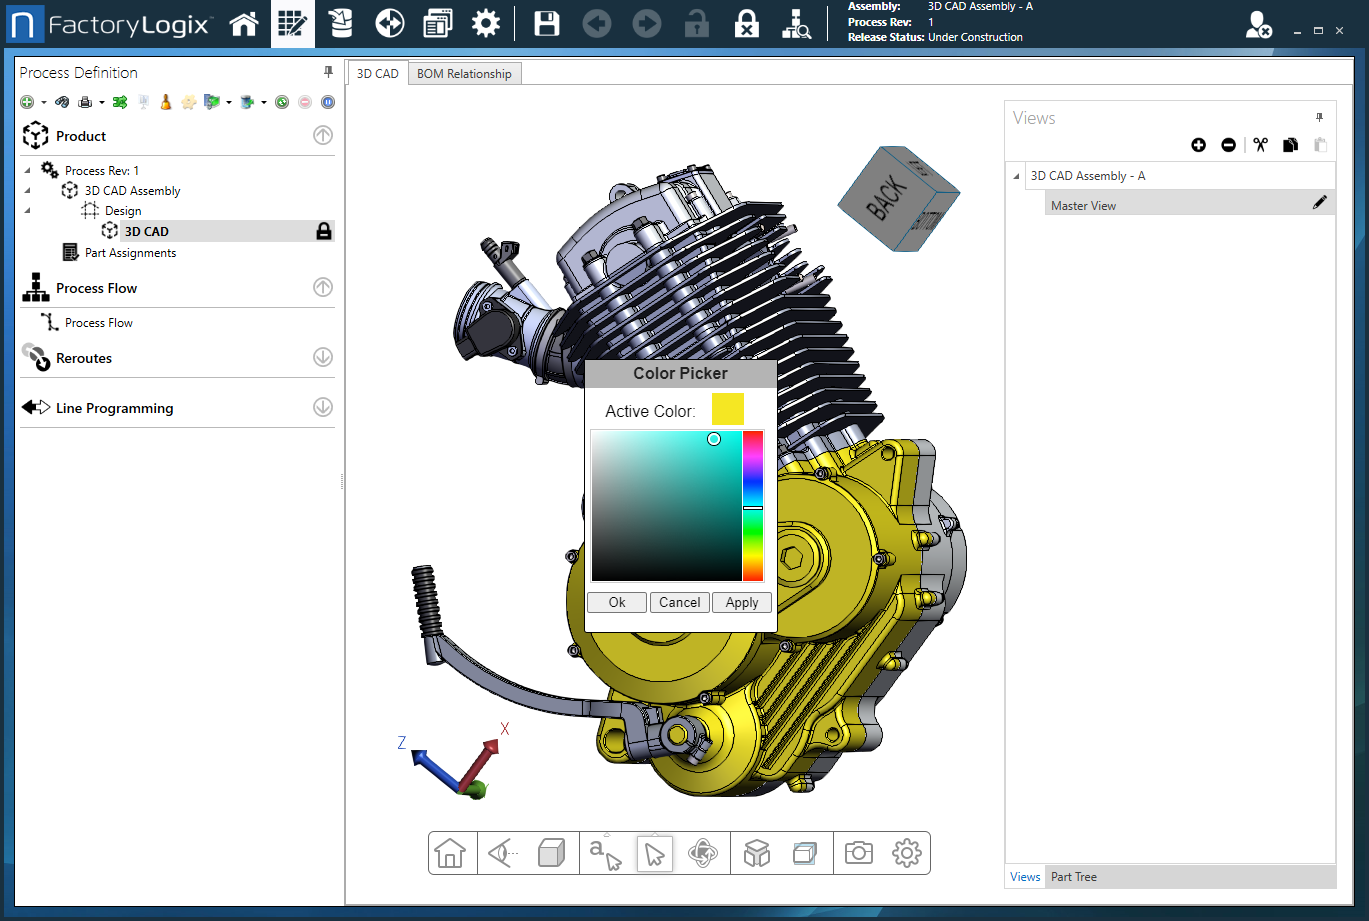The height and width of the screenshot is (921, 1369).
Task: Click the add view plus icon
Action: click(x=1198, y=145)
